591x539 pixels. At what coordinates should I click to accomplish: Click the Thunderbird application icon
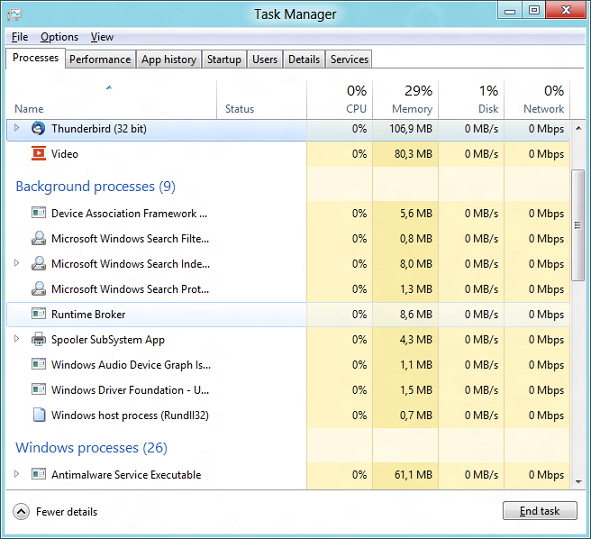click(x=38, y=129)
